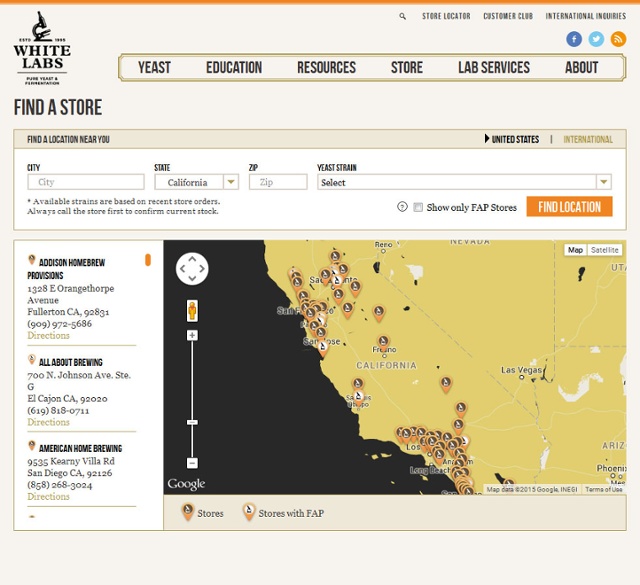Click the FAP store marker near San Jose
640x585 pixels.
tap(323, 349)
